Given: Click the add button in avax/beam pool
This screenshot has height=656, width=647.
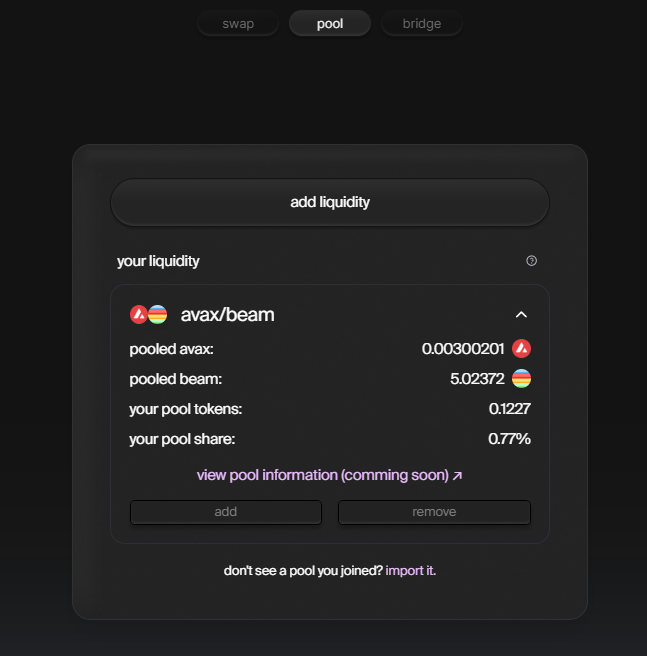Looking at the screenshot, I should tap(226, 512).
